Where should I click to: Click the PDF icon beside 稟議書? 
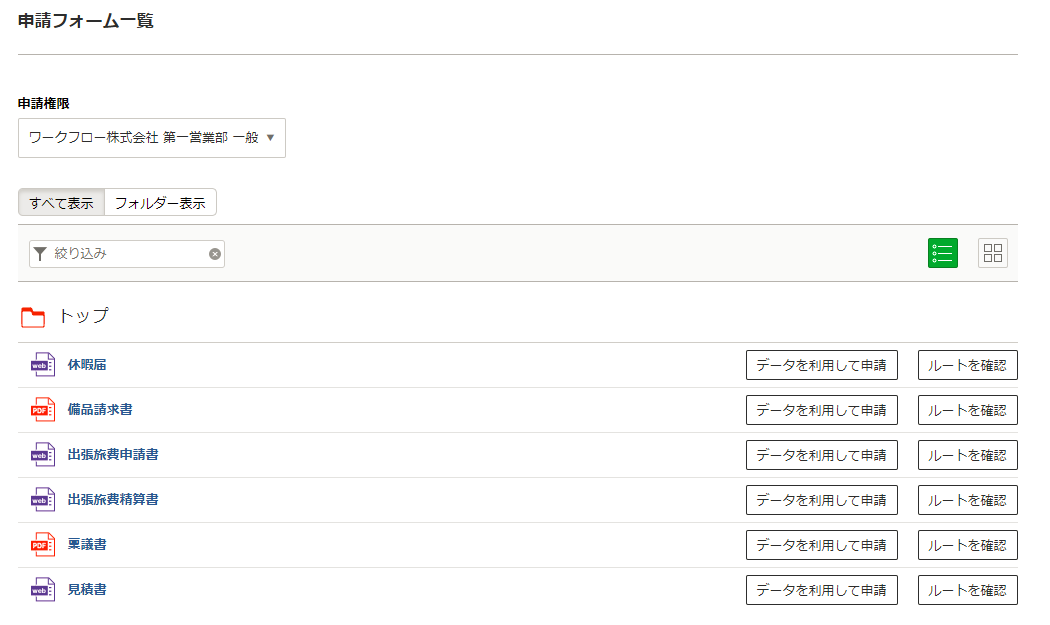click(x=43, y=545)
